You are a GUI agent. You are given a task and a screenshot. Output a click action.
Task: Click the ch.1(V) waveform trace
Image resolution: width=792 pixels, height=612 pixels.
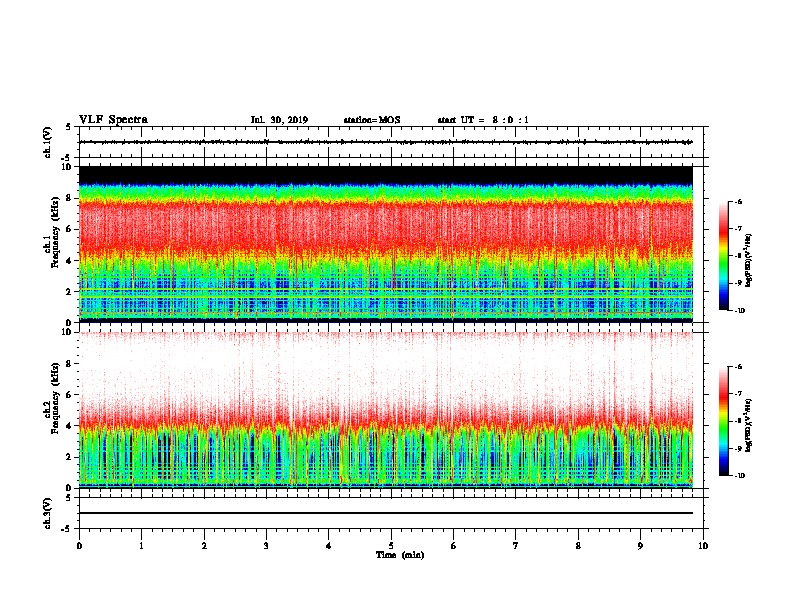click(386, 142)
